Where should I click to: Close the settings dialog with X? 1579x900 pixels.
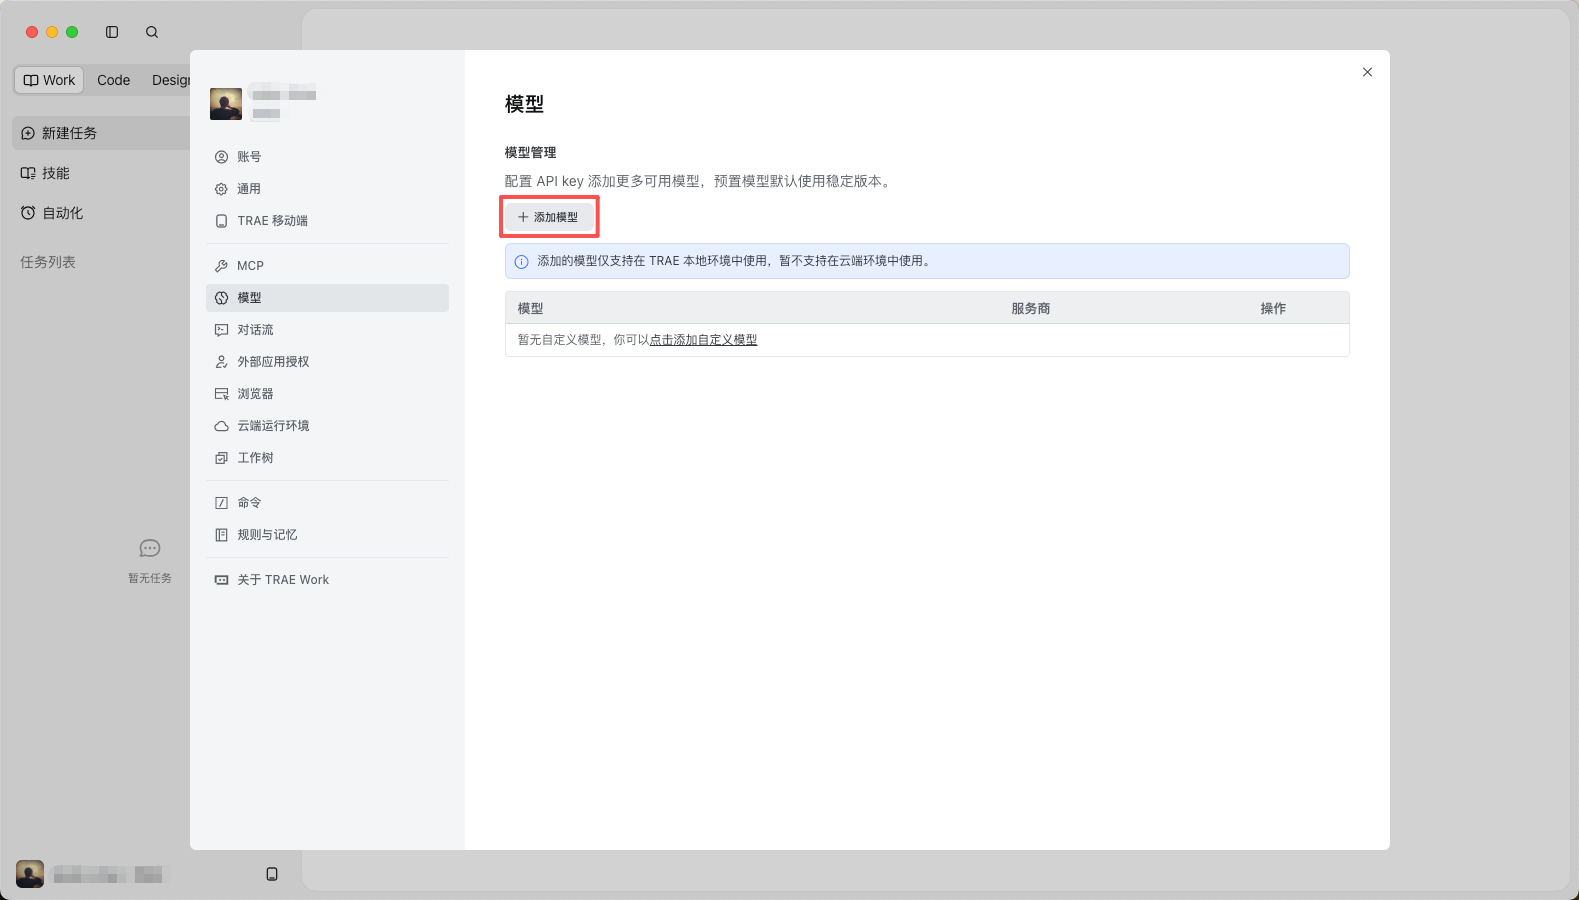click(x=1367, y=72)
